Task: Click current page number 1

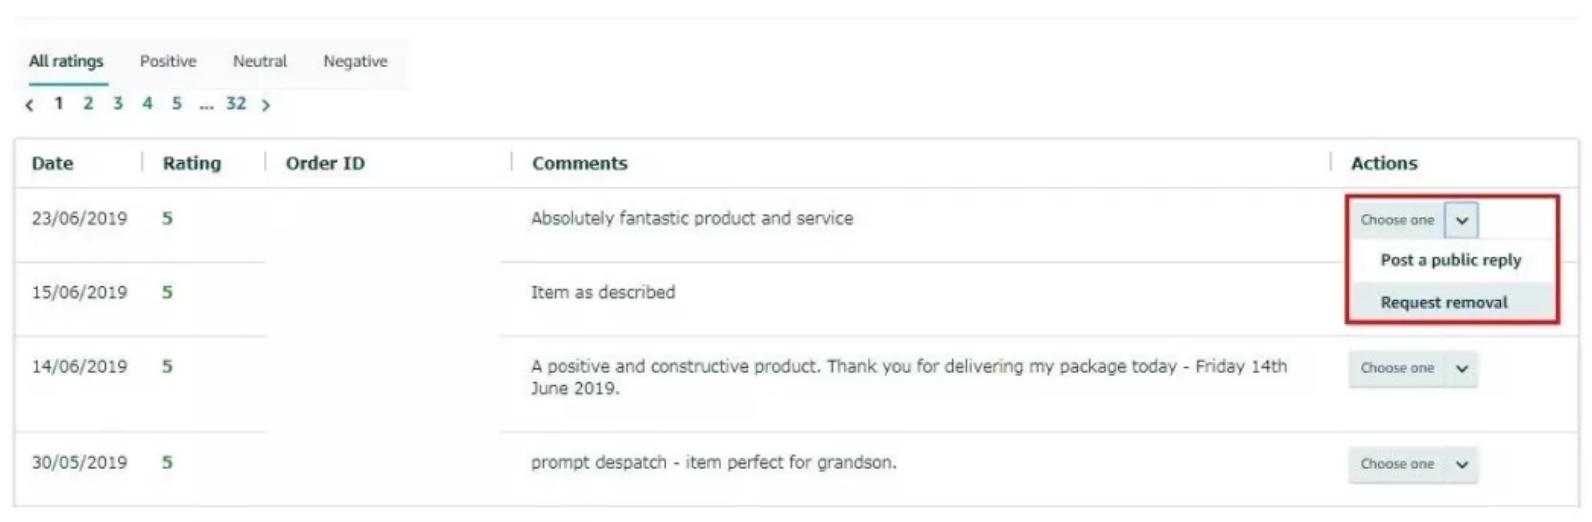Action: (59, 104)
